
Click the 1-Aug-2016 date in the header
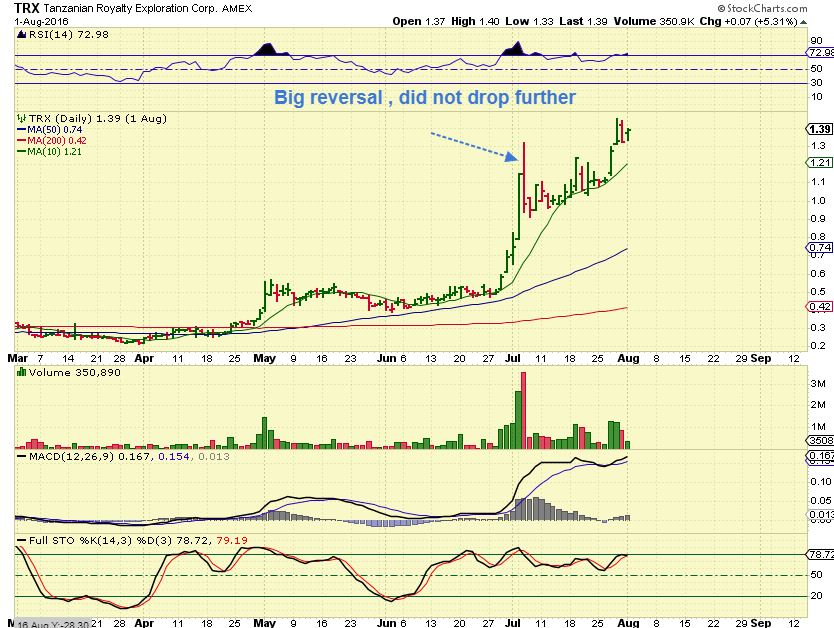(x=41, y=22)
